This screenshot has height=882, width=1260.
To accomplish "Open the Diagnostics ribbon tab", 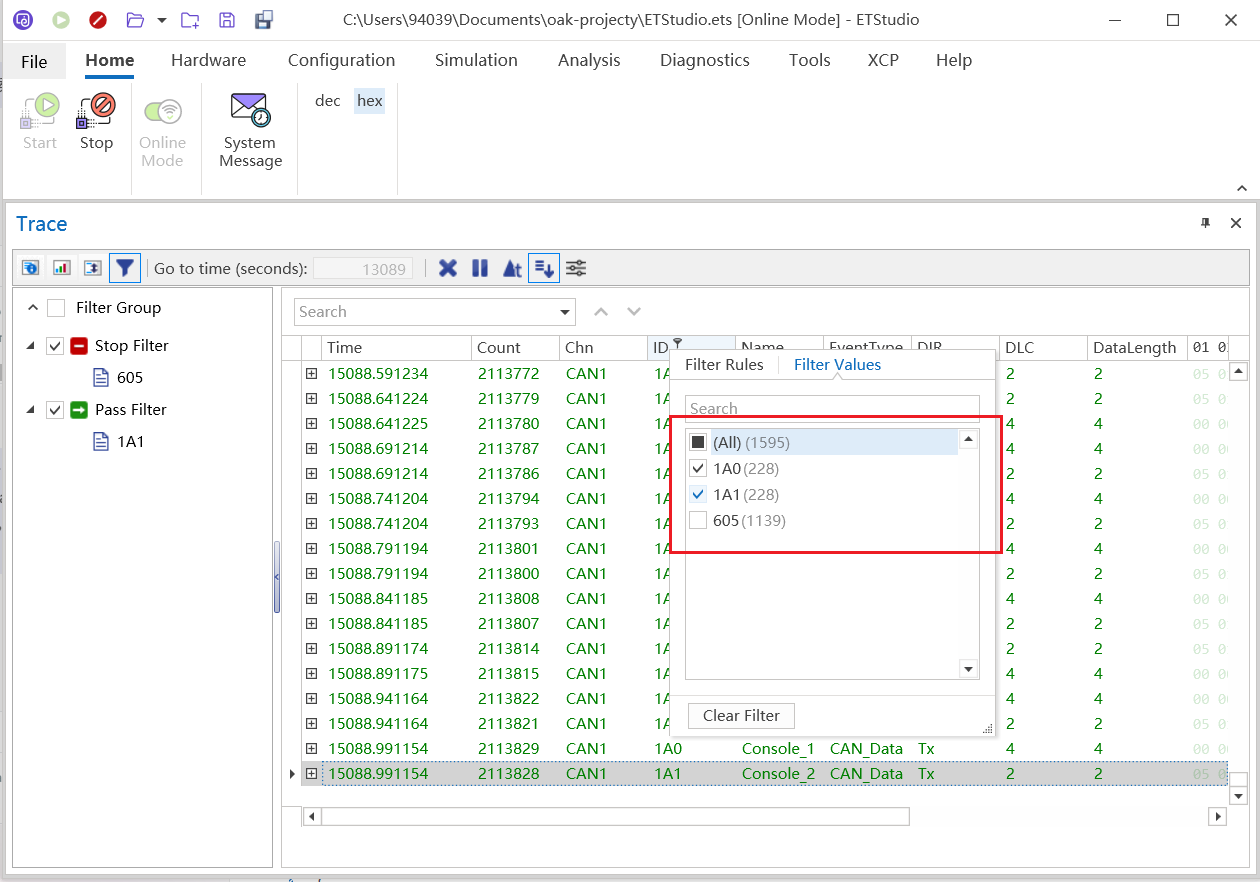I will click(704, 60).
